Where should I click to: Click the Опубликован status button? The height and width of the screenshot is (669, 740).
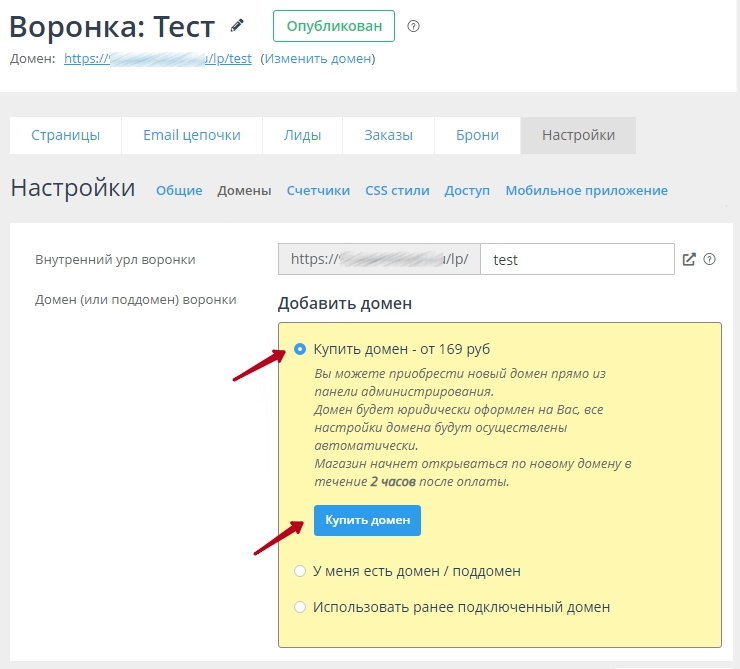(334, 26)
